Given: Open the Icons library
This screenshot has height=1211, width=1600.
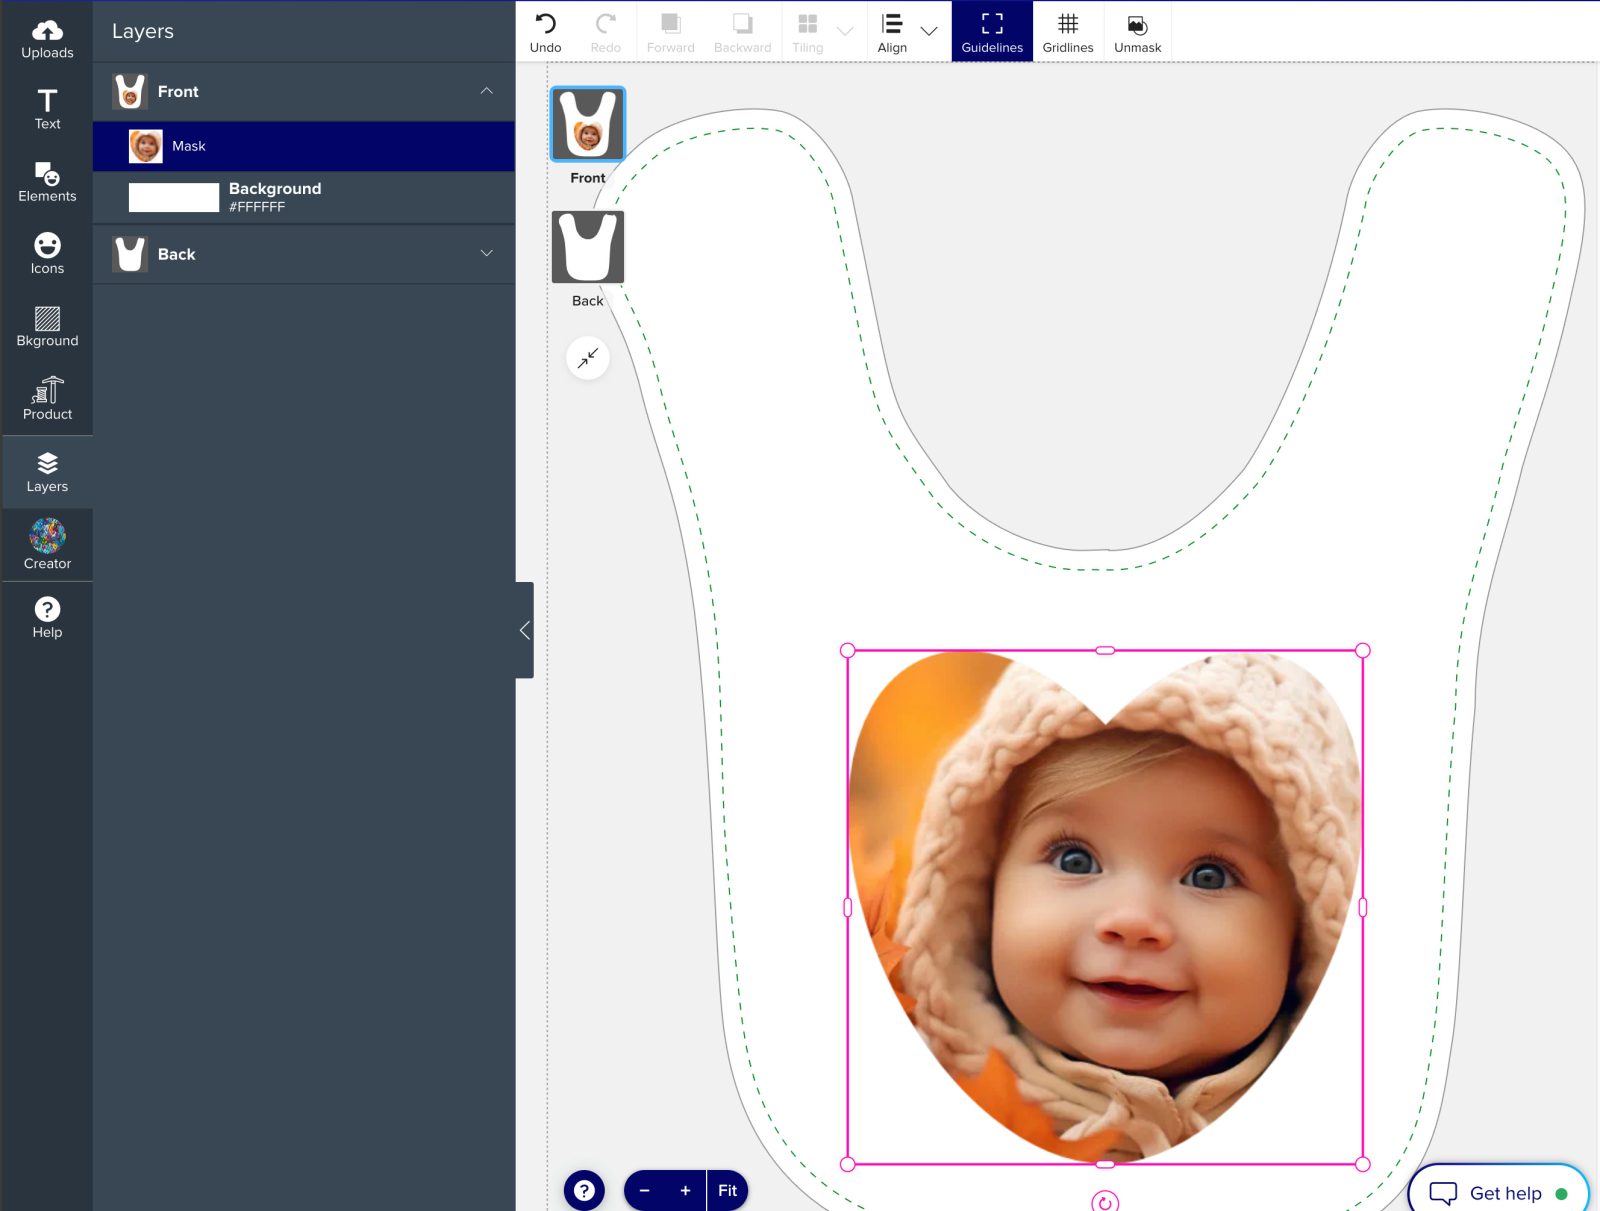Looking at the screenshot, I should 47,254.
